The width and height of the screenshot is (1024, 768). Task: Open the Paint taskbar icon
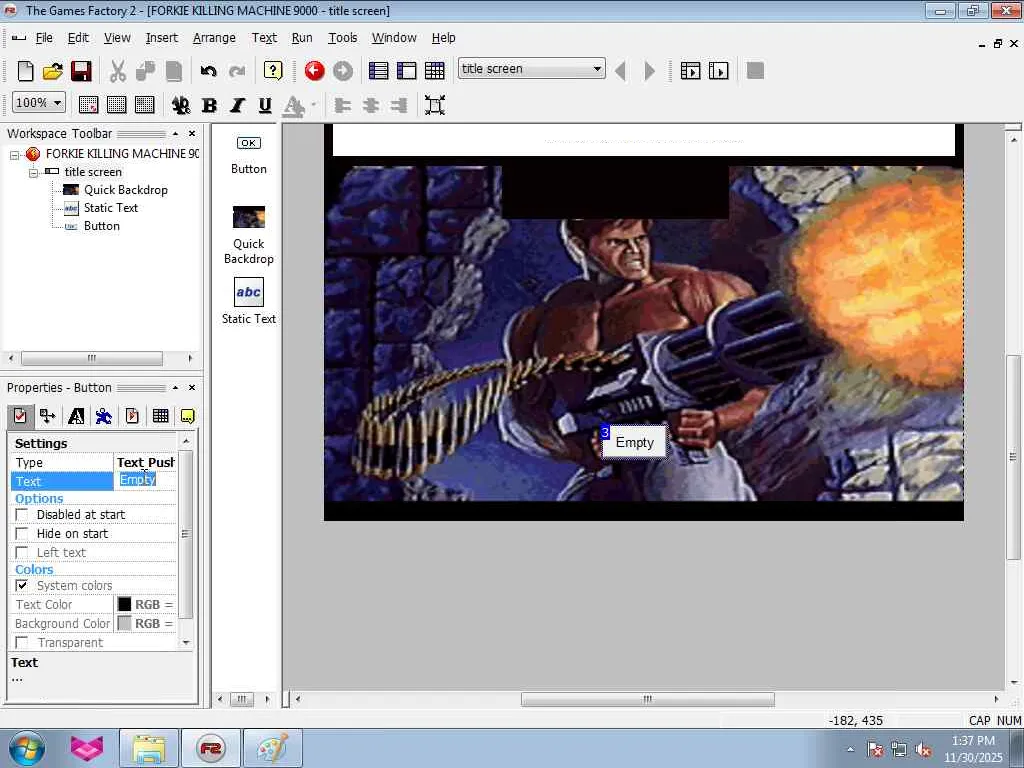click(272, 748)
